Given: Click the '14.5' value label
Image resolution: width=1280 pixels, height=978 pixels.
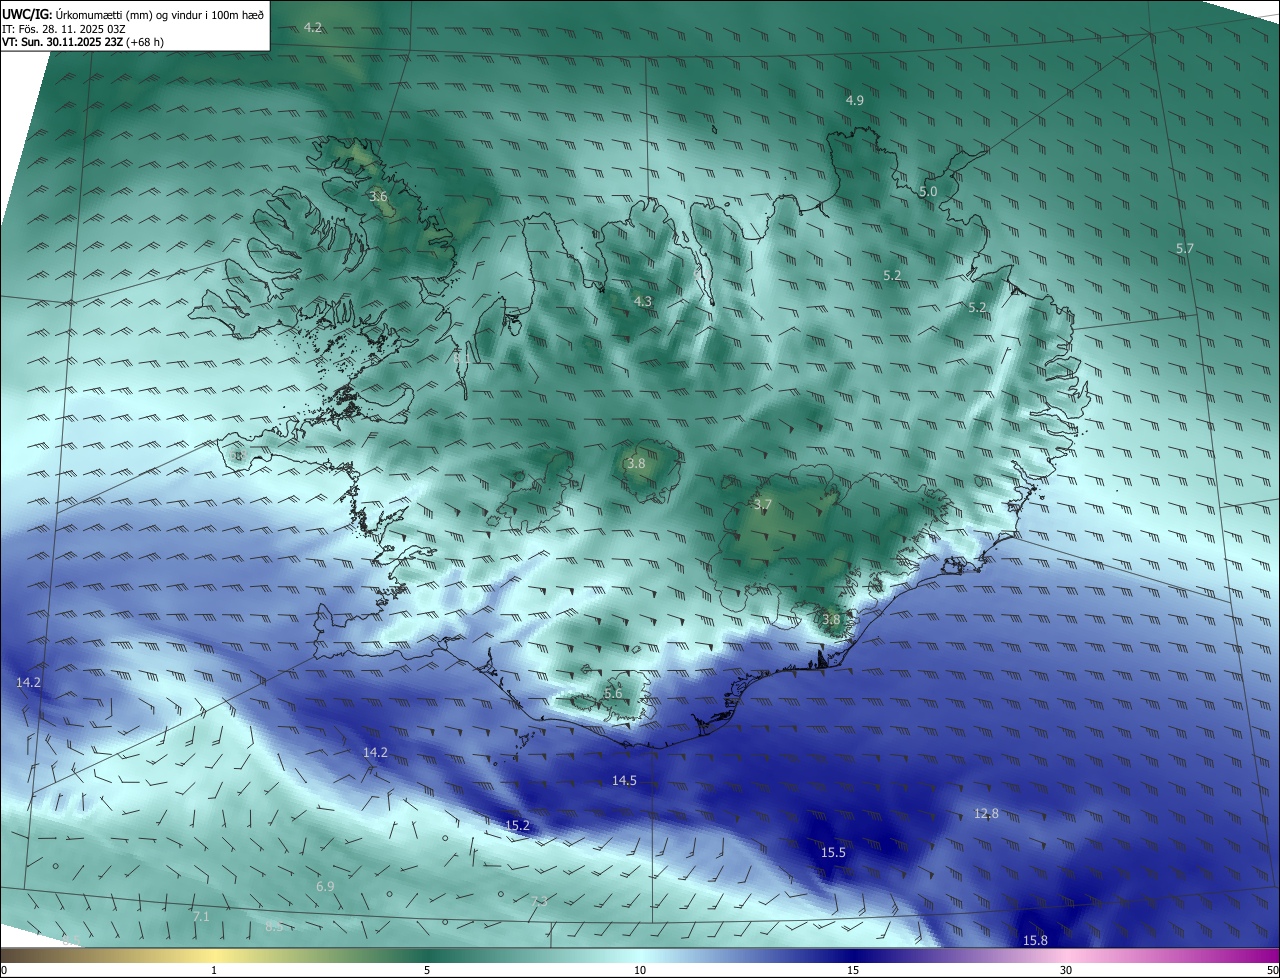Looking at the screenshot, I should coord(624,780).
